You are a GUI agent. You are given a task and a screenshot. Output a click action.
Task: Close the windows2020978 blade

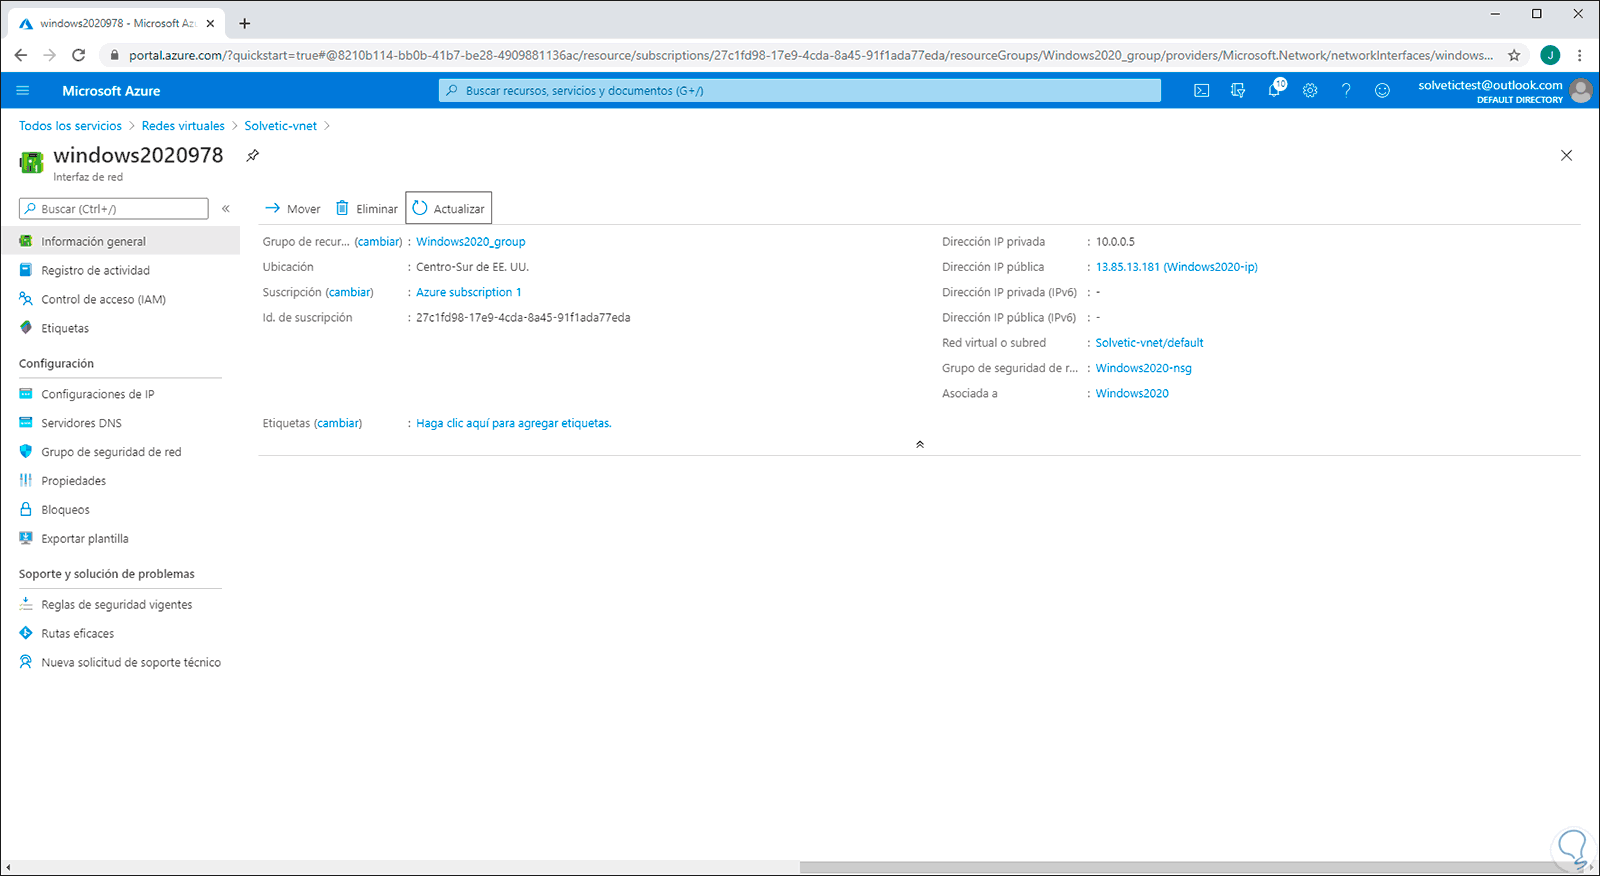pyautogui.click(x=1566, y=155)
